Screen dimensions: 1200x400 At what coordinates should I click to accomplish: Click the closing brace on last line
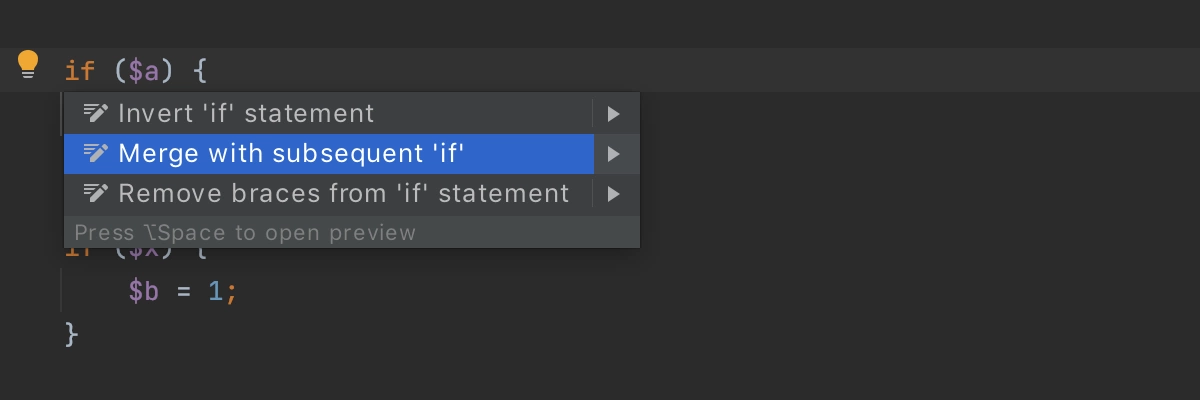point(71,334)
